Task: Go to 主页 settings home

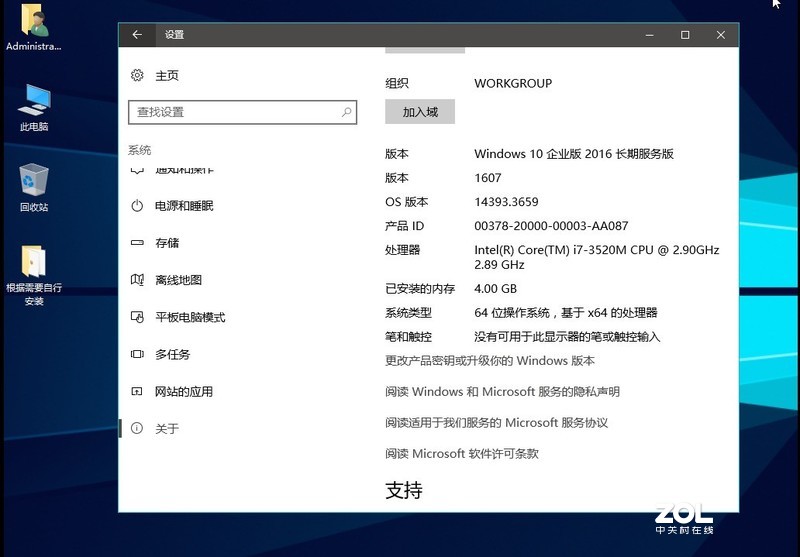Action: (x=167, y=75)
